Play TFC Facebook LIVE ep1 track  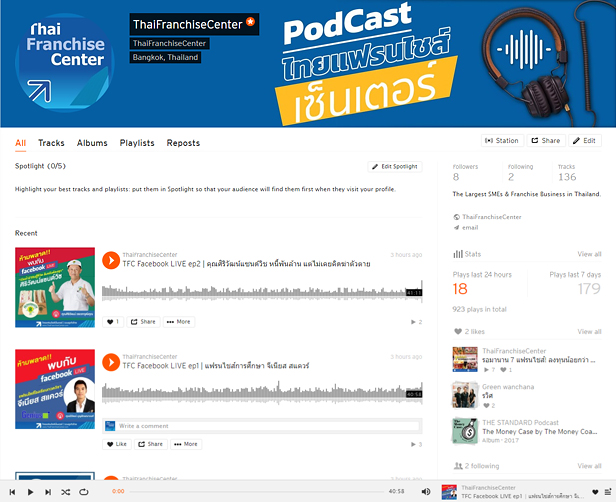(111, 362)
